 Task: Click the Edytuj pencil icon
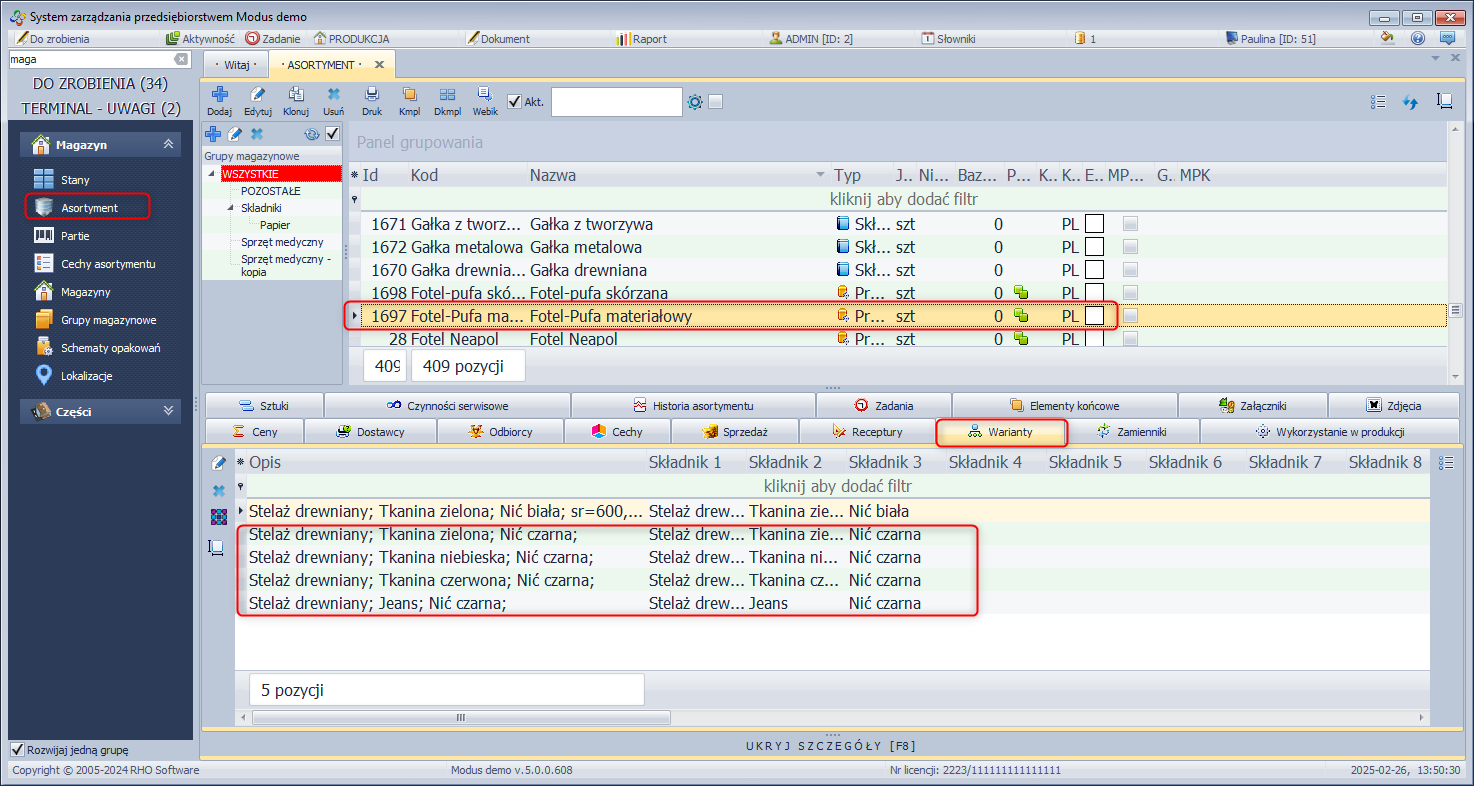pos(257,96)
